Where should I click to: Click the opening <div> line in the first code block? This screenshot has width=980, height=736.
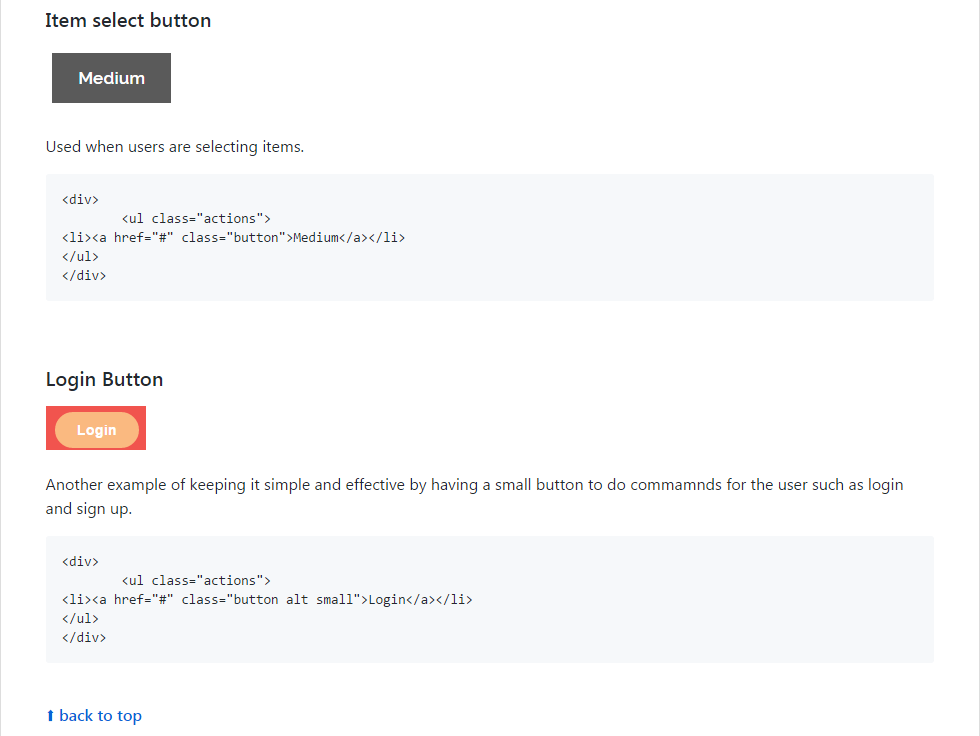[80, 200]
